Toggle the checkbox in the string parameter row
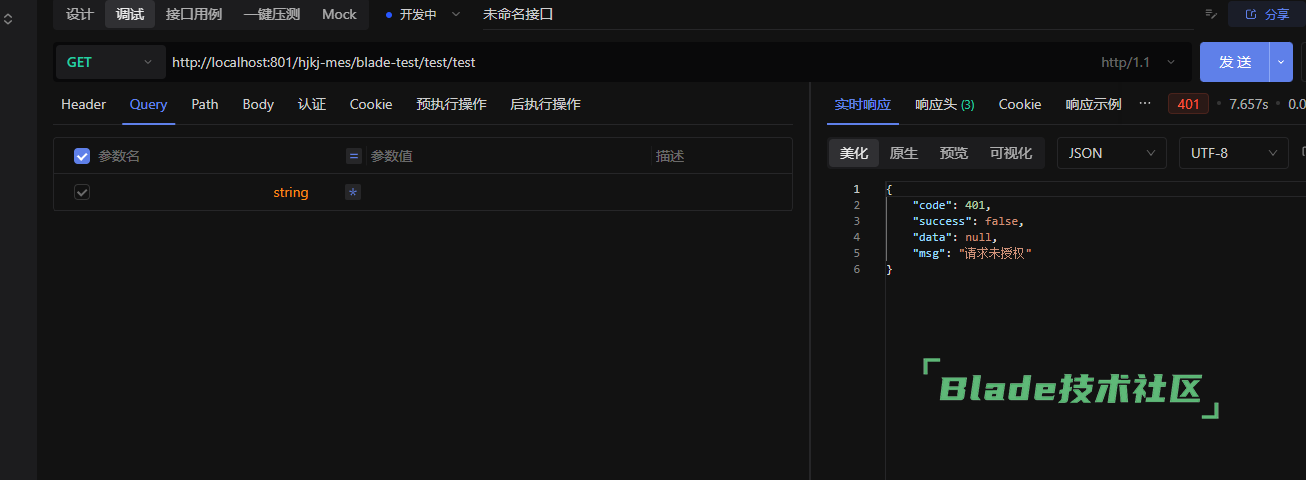 (82, 192)
